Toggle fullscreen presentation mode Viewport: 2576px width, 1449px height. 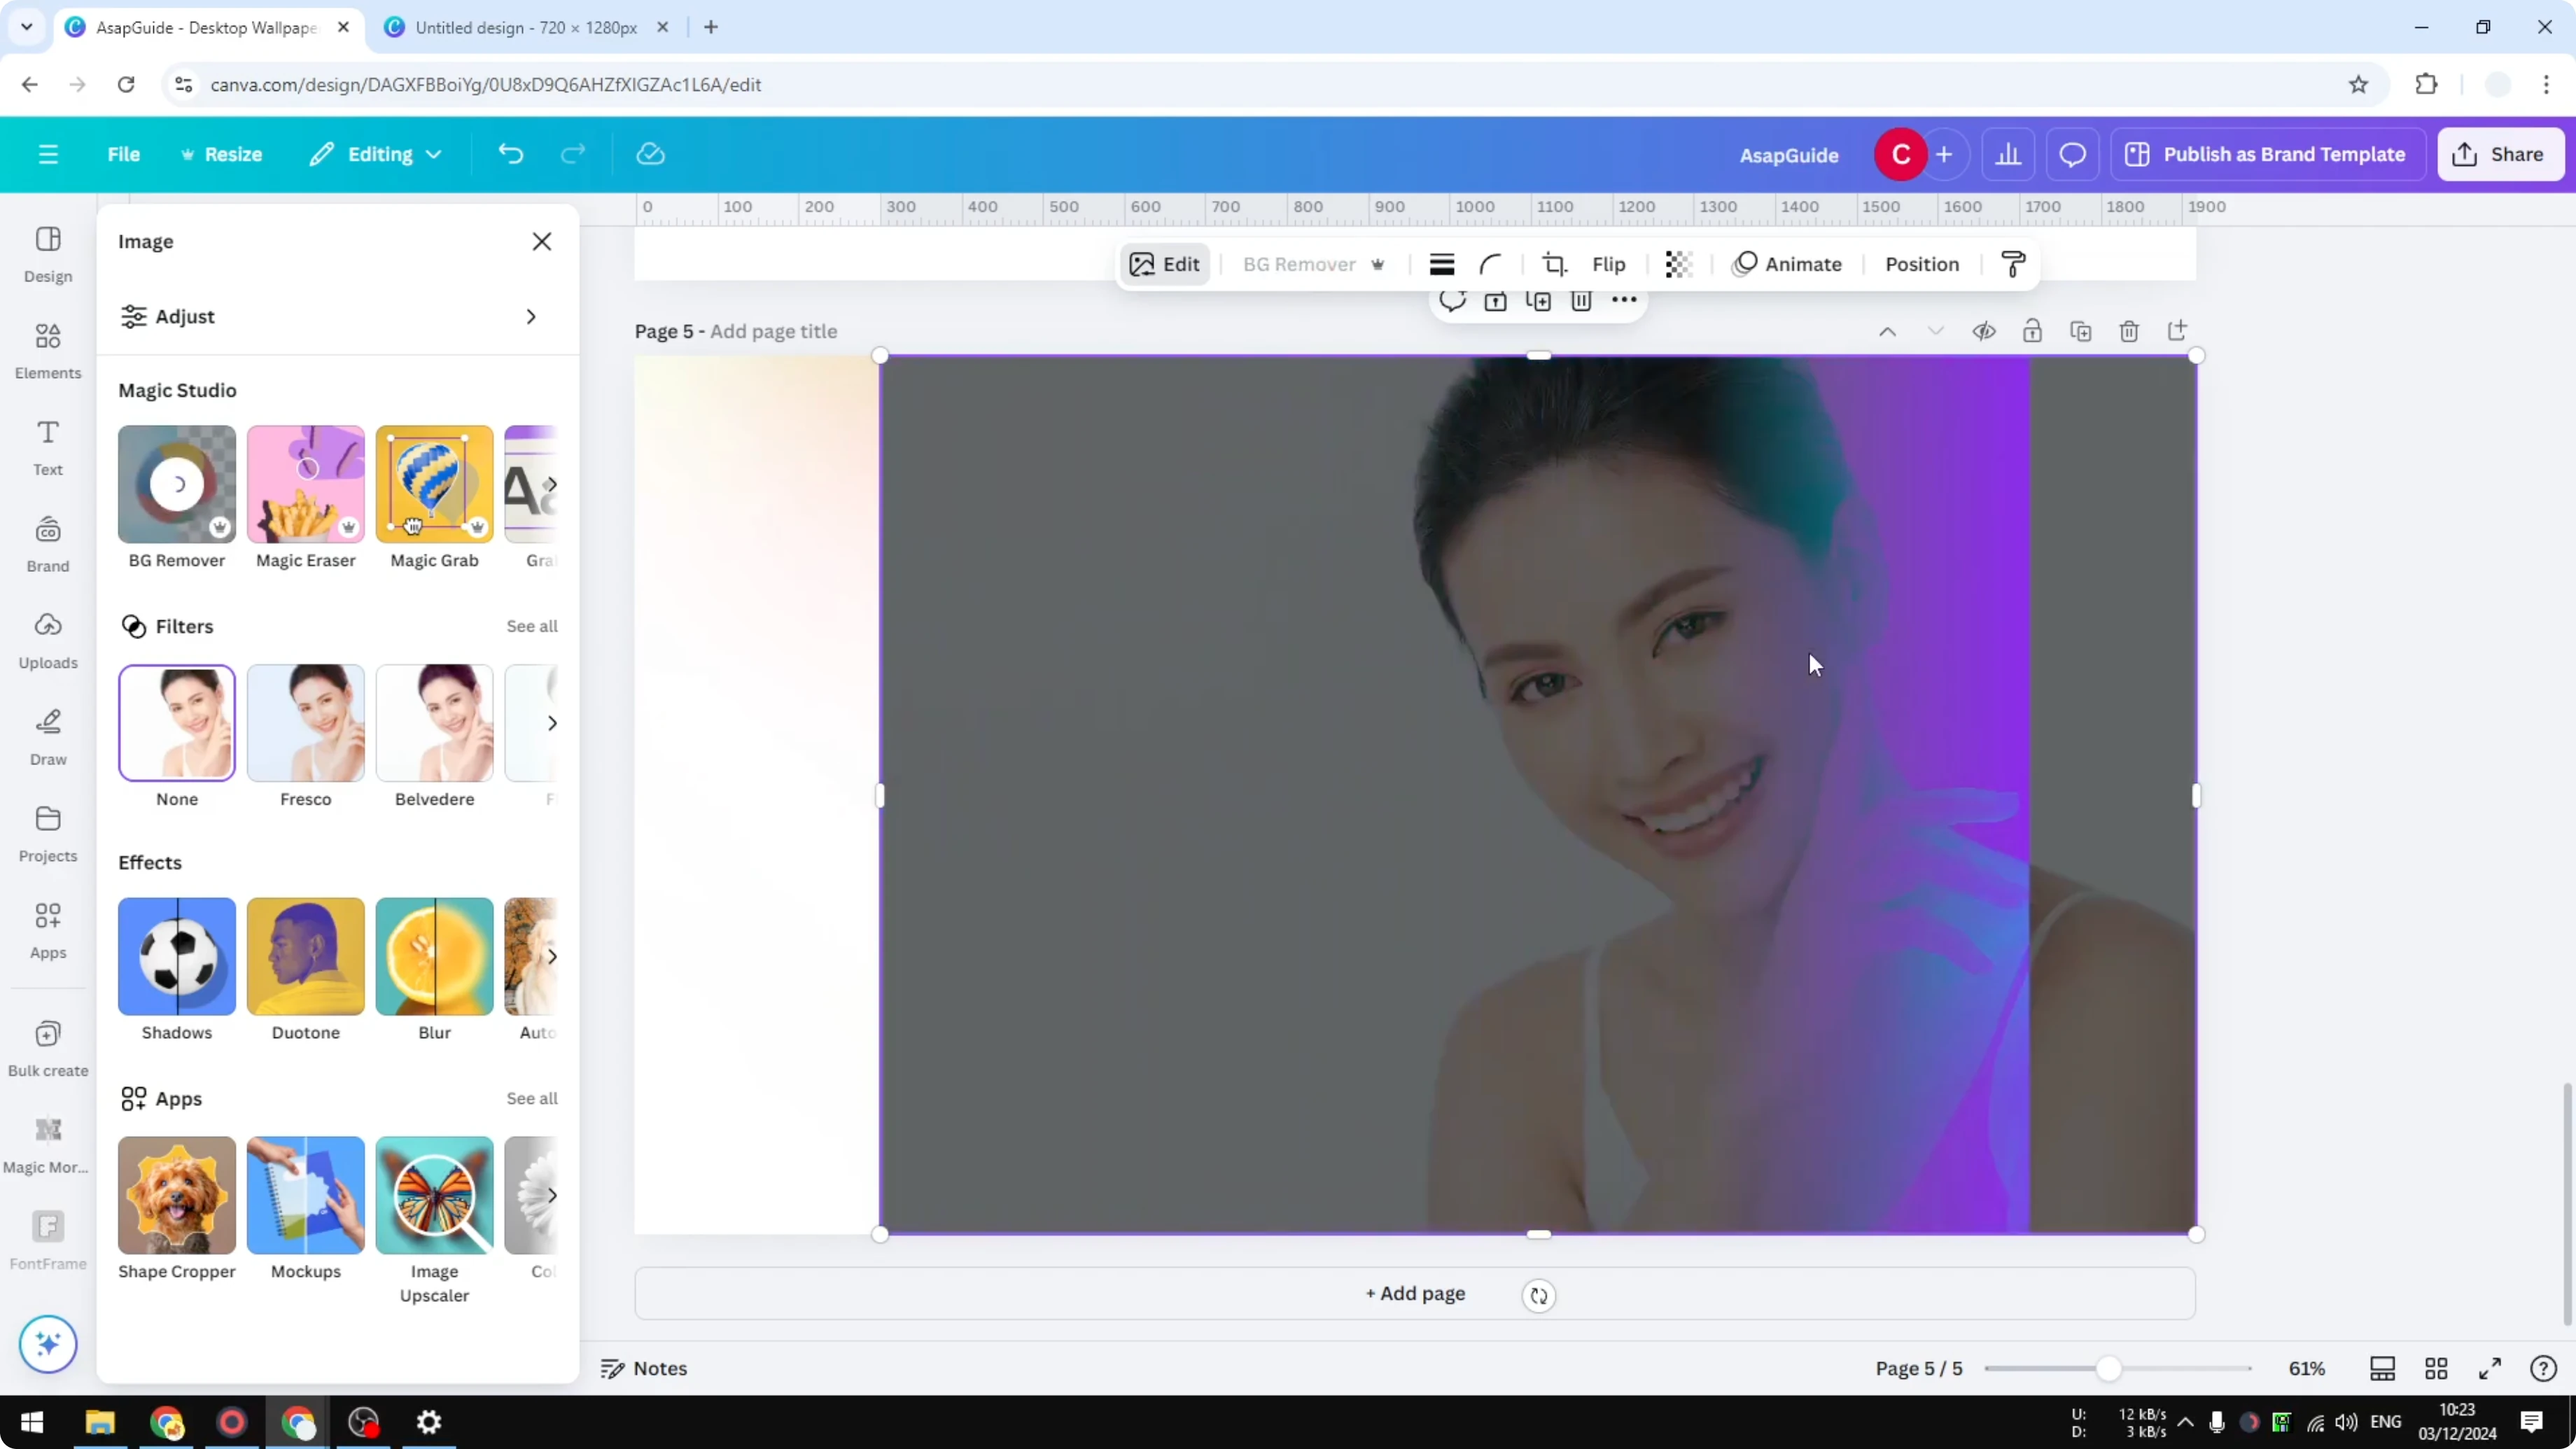click(x=2490, y=1368)
